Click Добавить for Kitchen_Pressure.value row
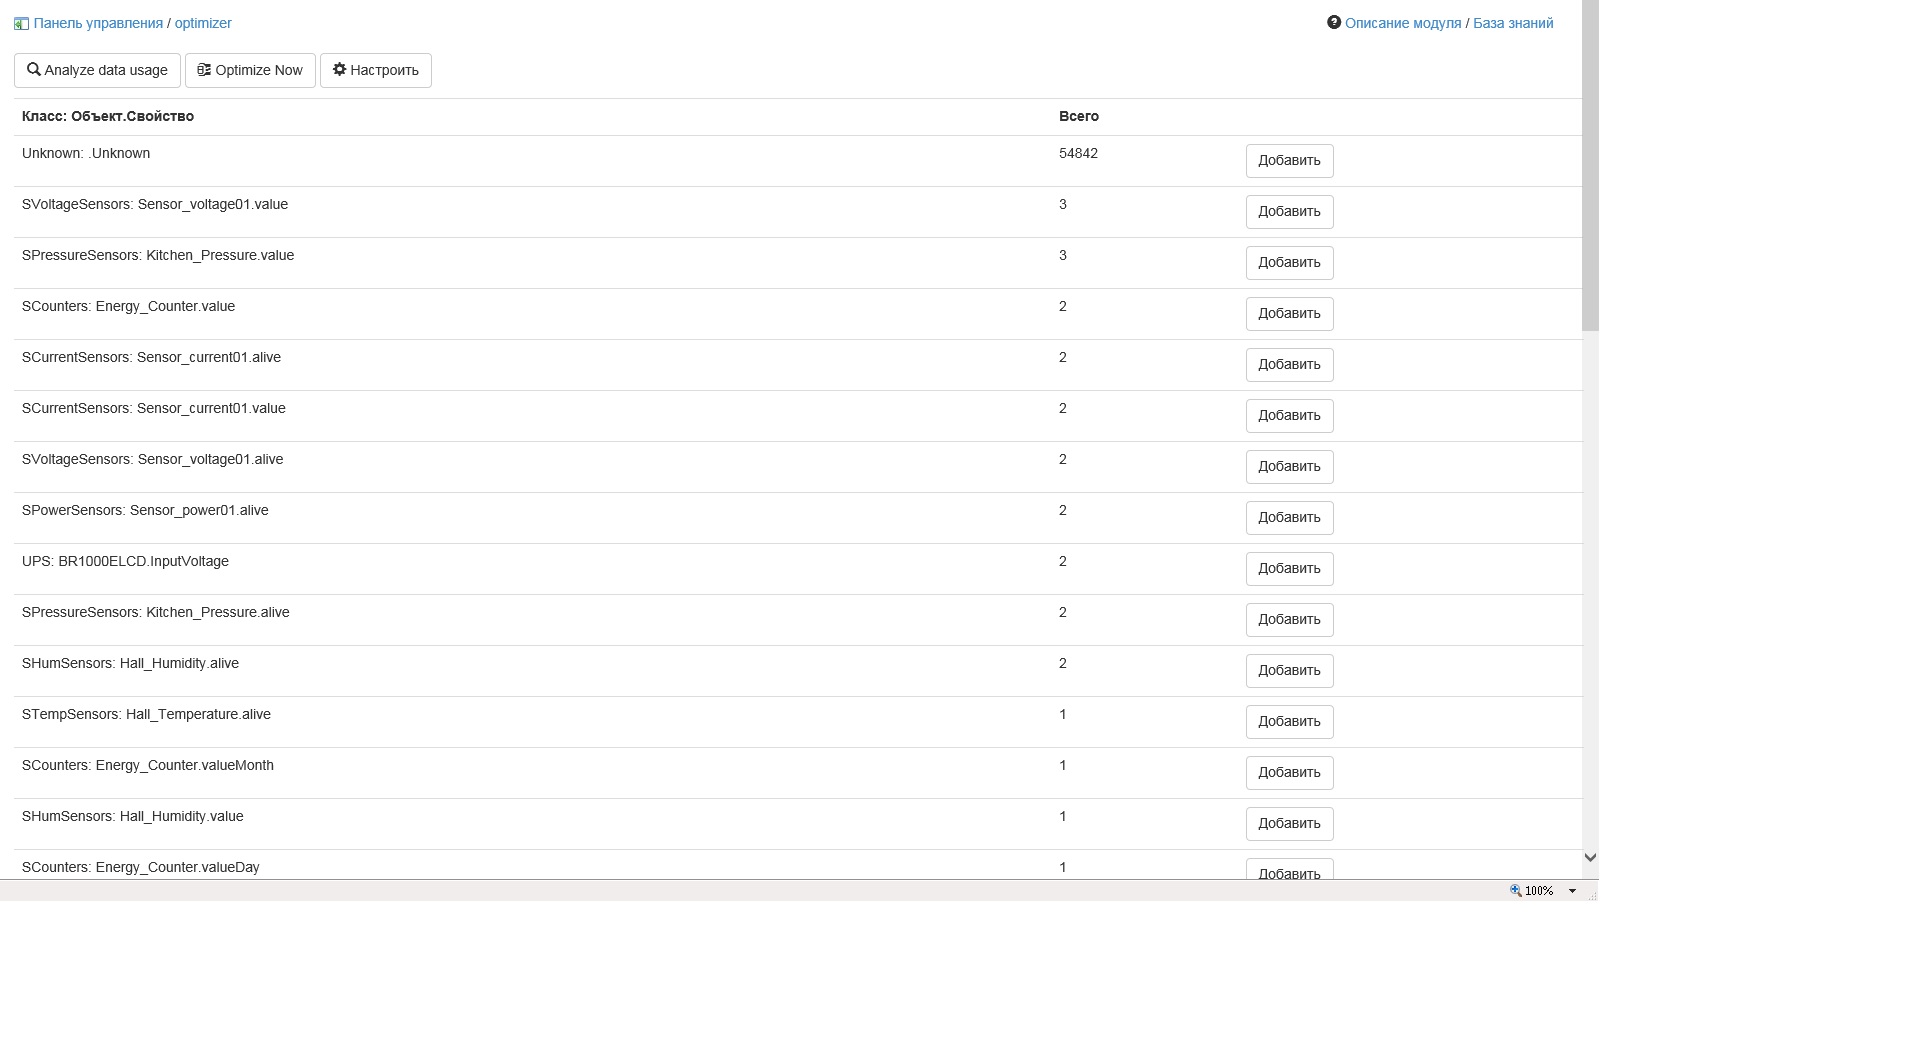 tap(1289, 263)
